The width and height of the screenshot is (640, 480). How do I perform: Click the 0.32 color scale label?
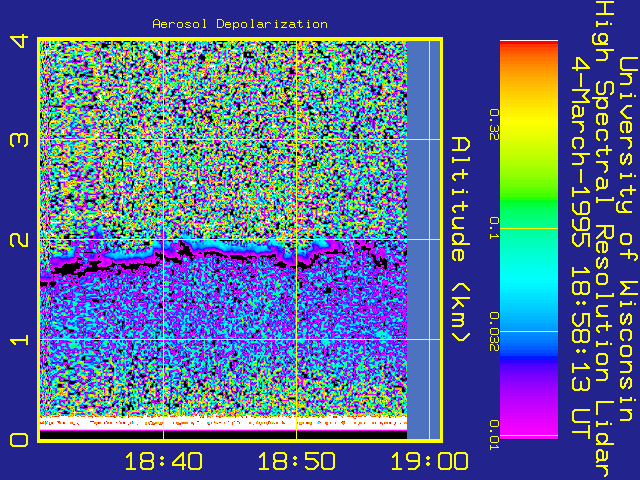[x=494, y=124]
